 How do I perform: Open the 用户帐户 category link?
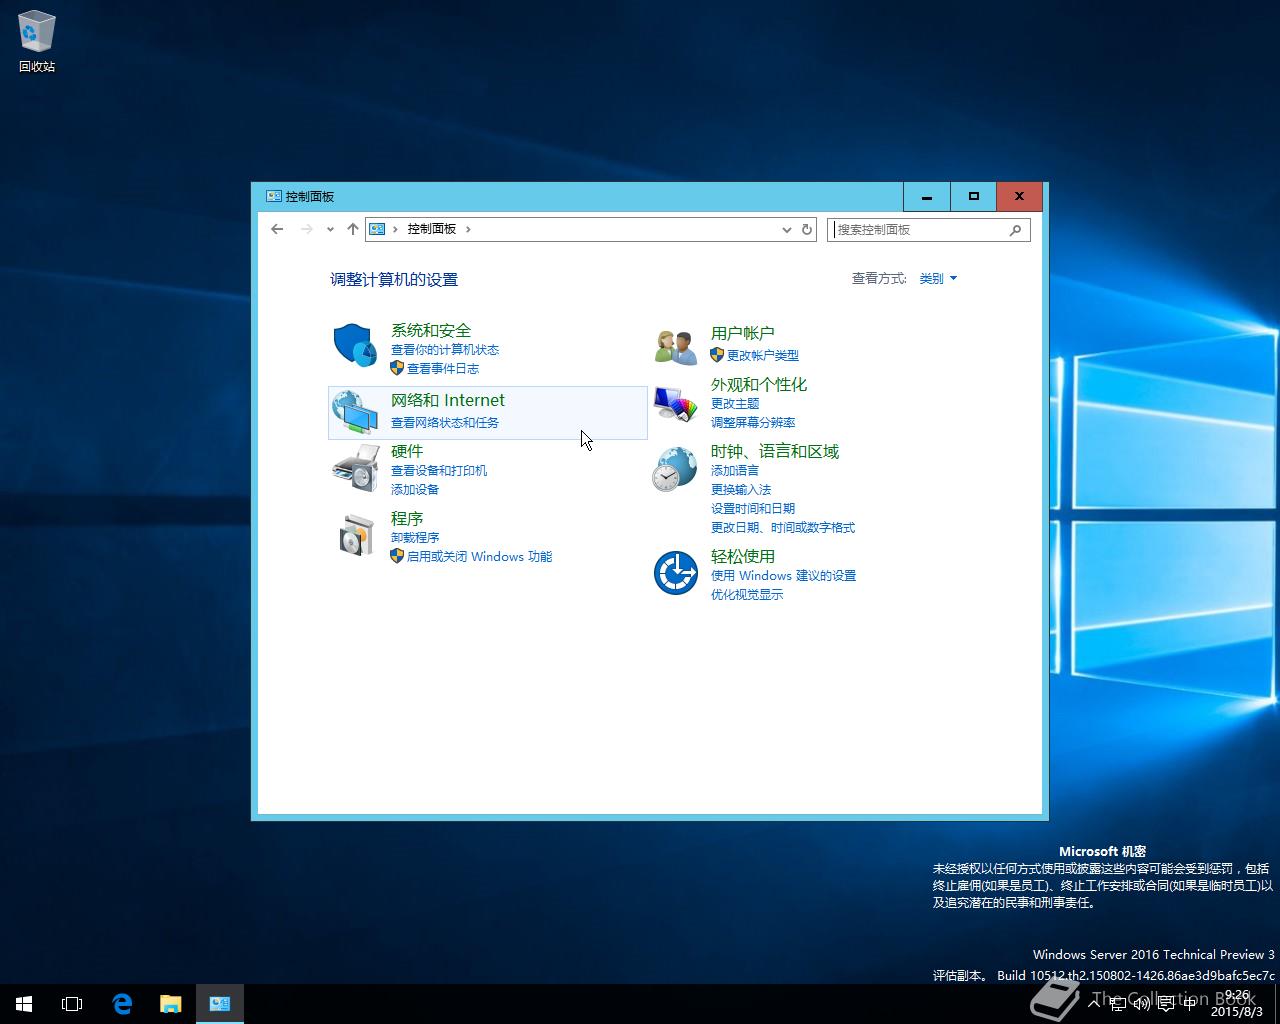743,333
